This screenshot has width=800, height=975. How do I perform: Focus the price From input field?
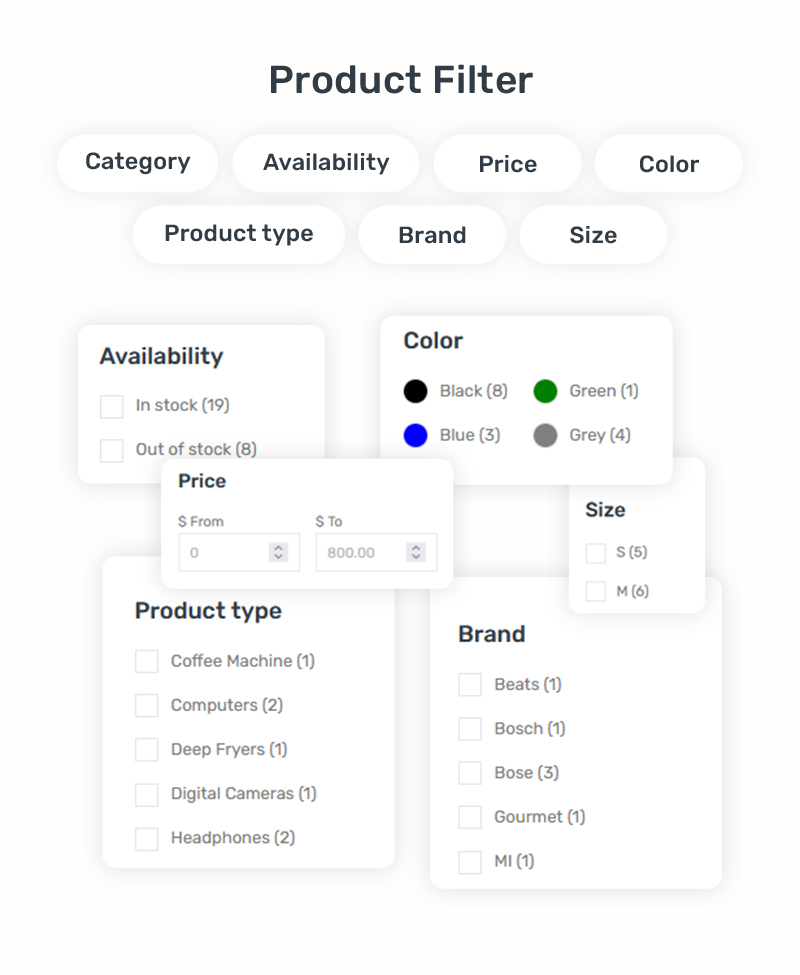pyautogui.click(x=224, y=552)
